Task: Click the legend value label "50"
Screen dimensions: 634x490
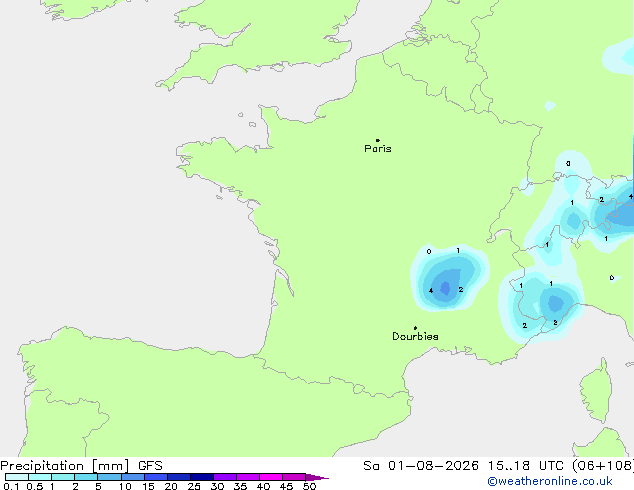Action: 310,486
